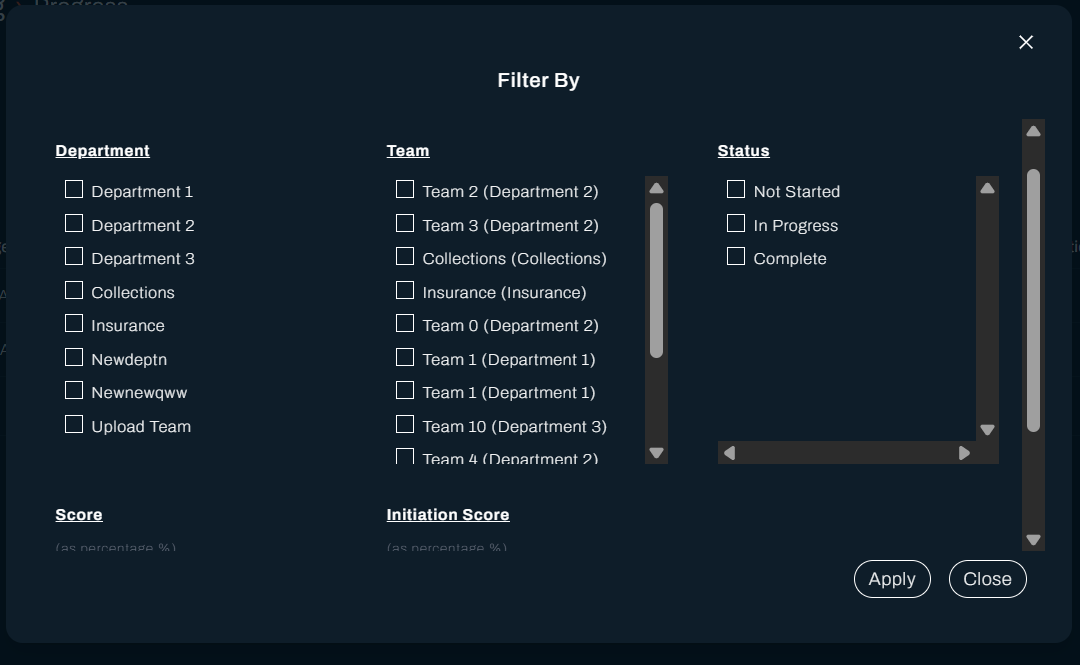Click the down arrow of the dialog's main scrollbar

[1033, 540]
